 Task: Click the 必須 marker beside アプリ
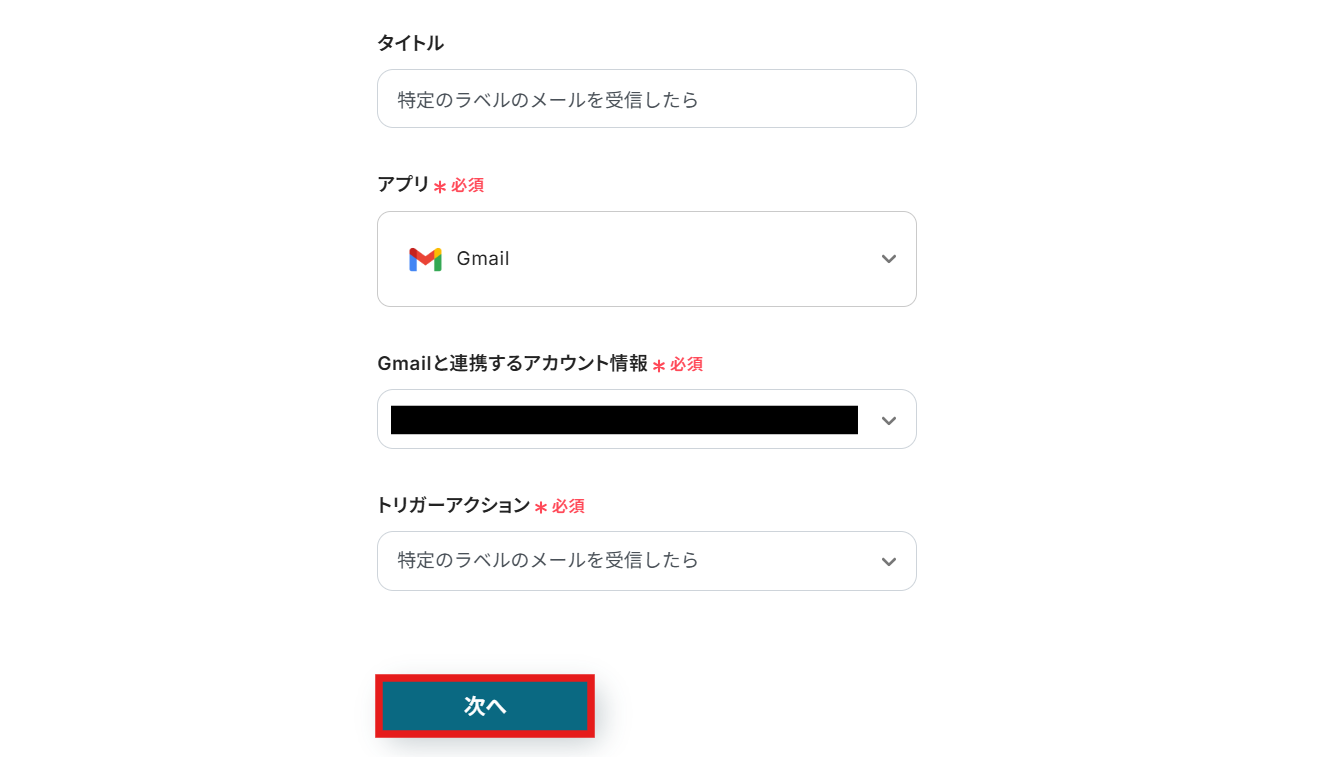click(x=468, y=186)
